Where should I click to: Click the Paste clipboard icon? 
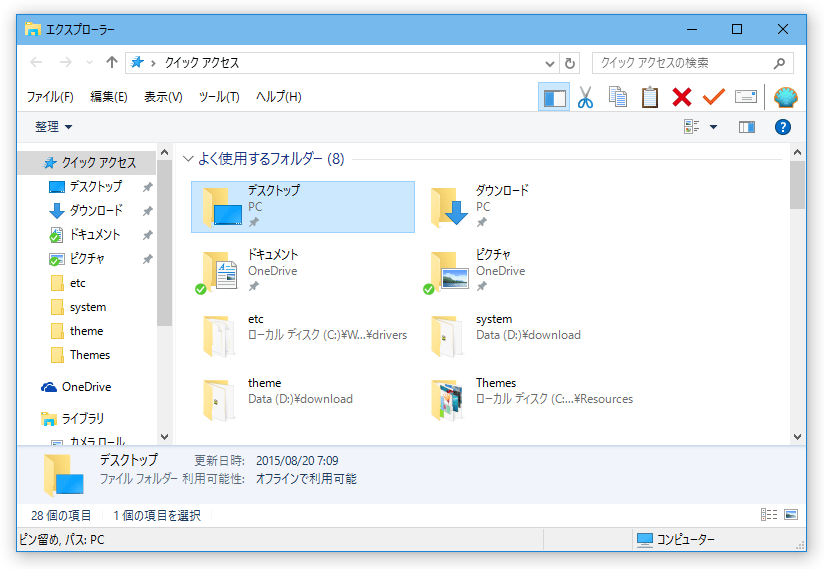click(650, 97)
